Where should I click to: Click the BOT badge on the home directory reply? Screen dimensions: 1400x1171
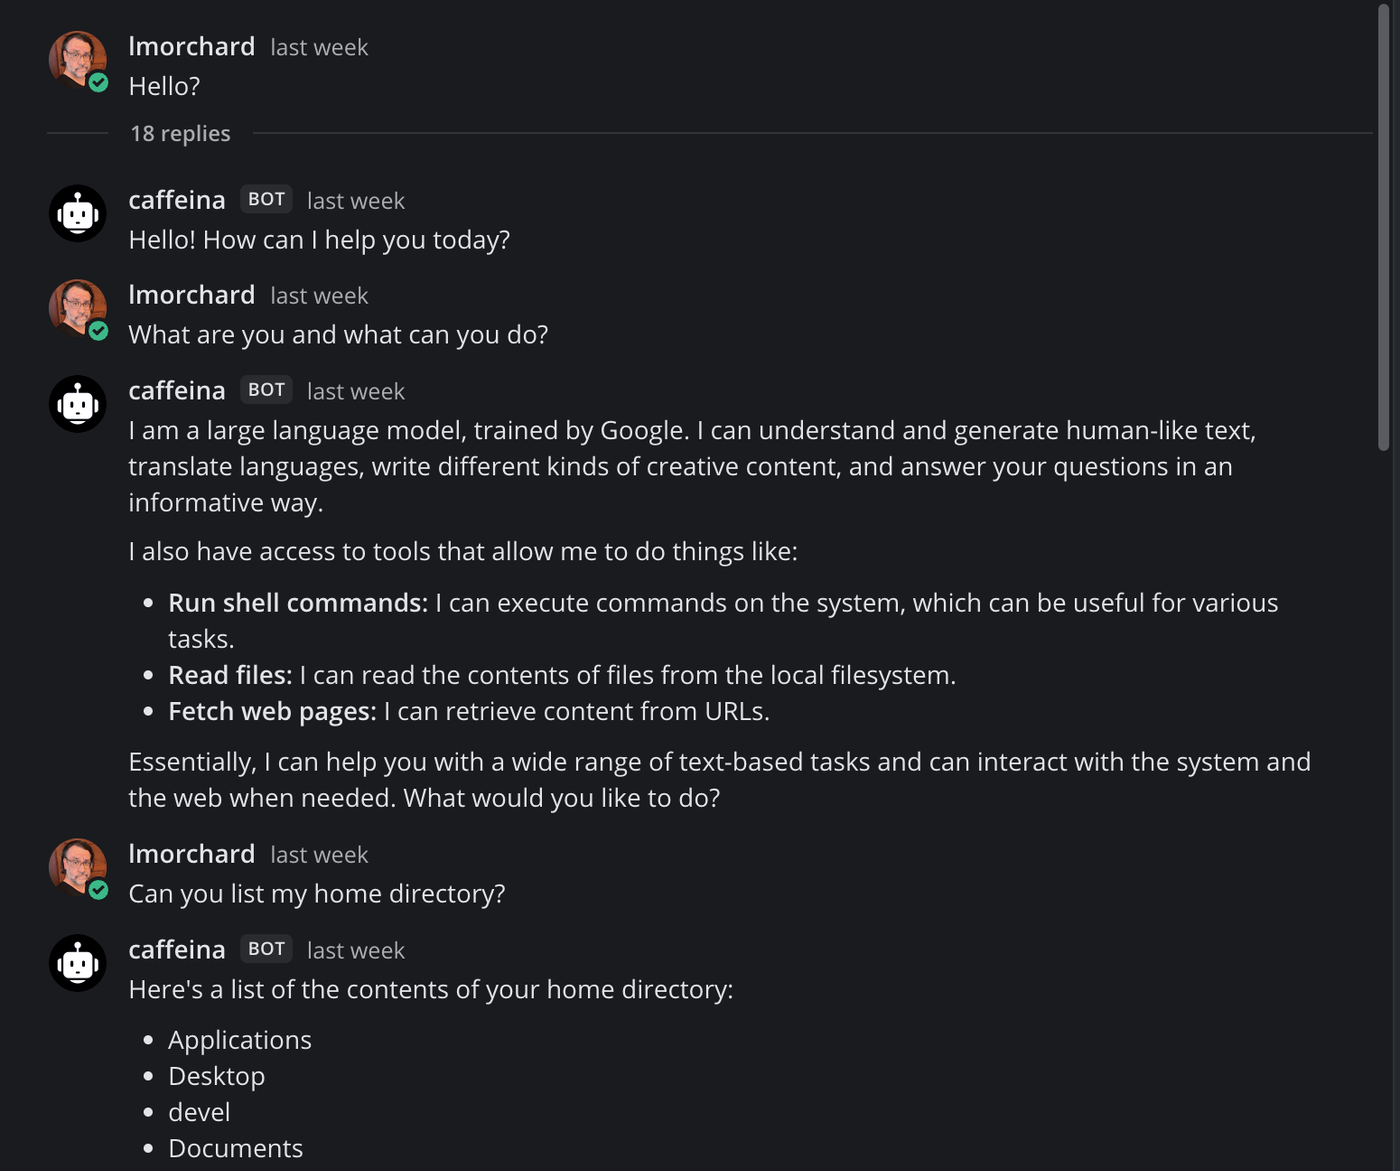265,948
